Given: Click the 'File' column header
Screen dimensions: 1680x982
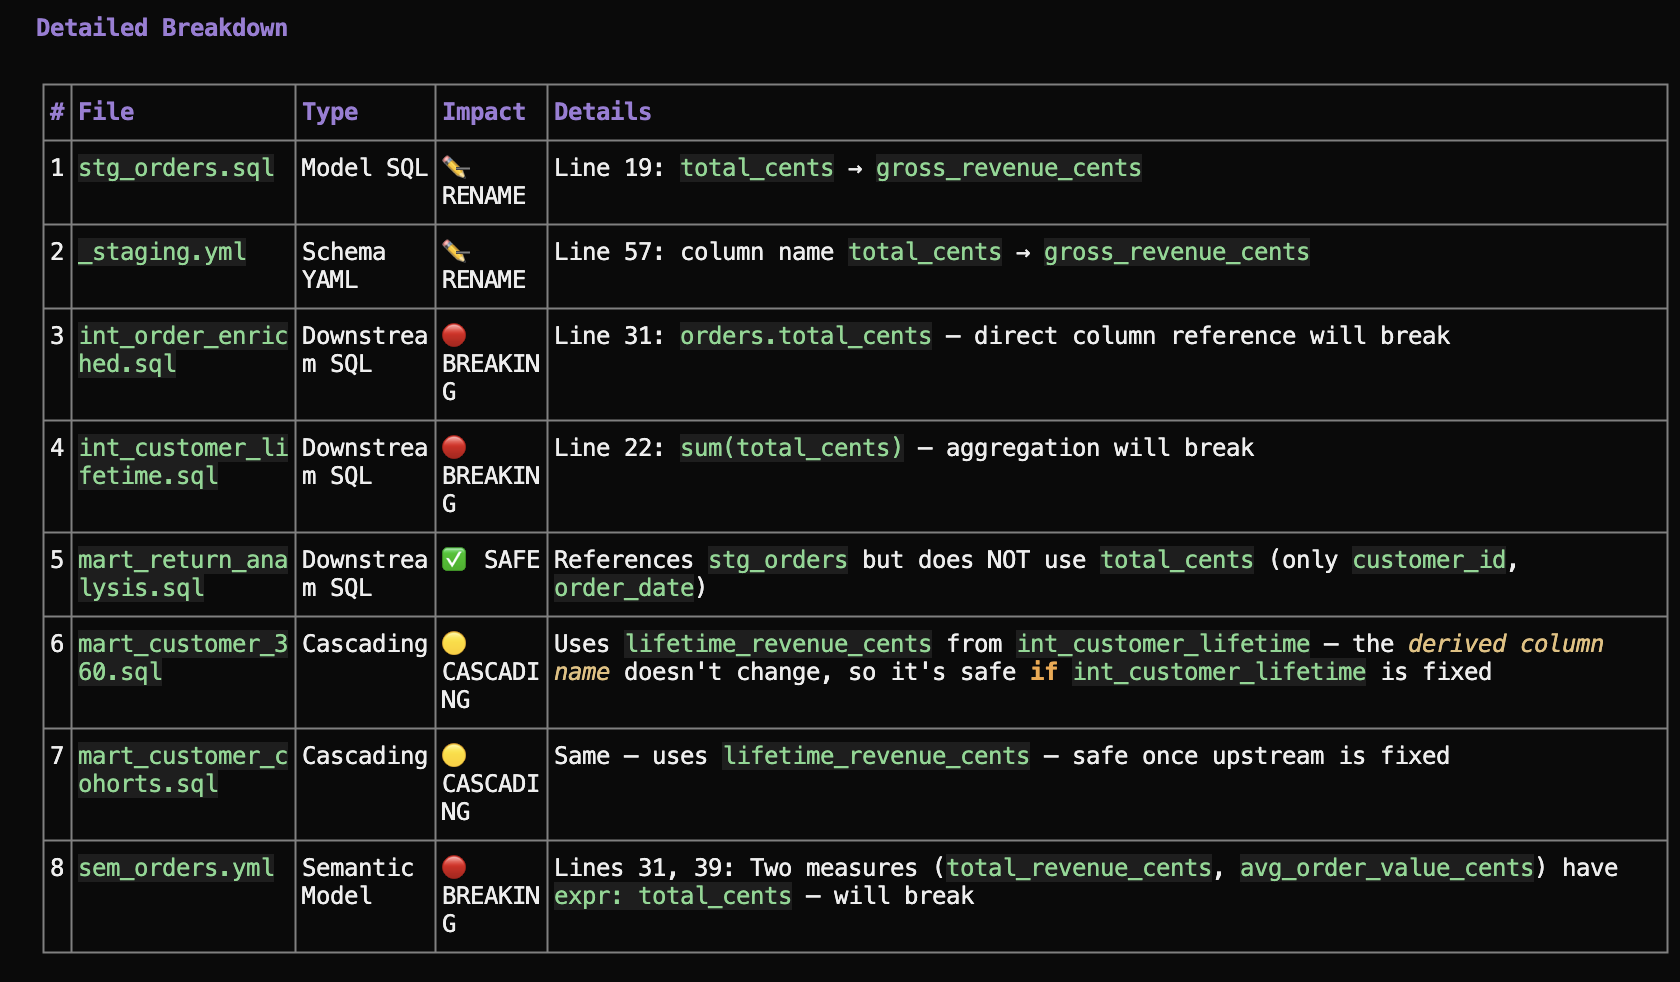Looking at the screenshot, I should click(x=106, y=112).
